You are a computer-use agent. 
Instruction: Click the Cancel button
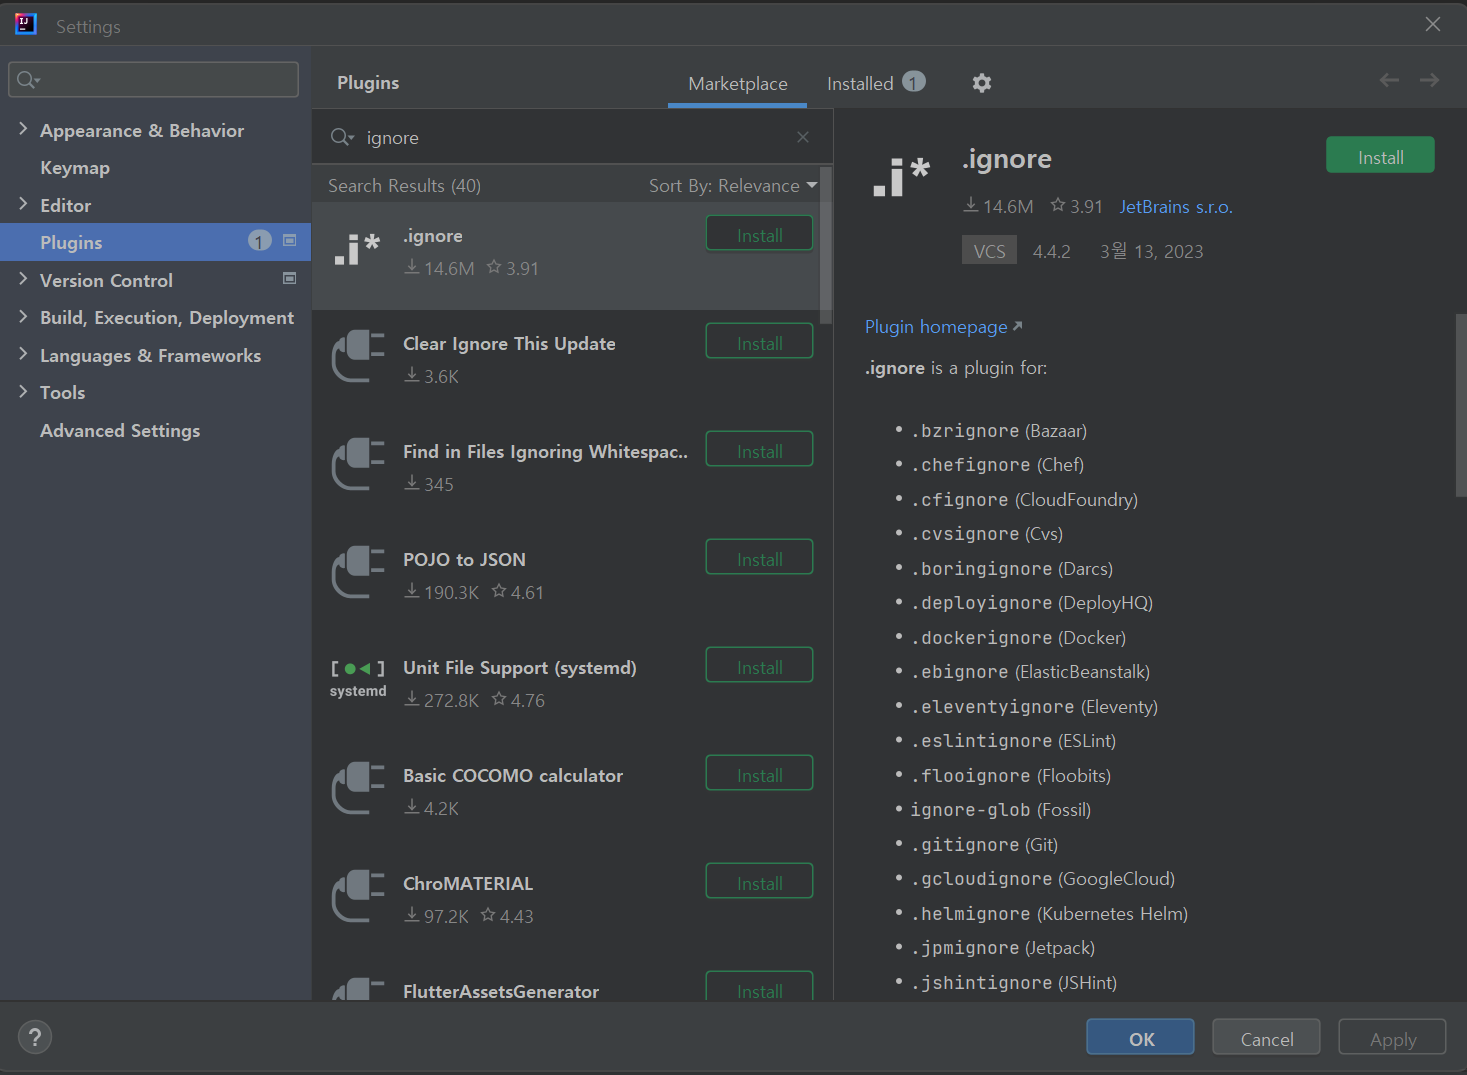click(x=1266, y=1038)
